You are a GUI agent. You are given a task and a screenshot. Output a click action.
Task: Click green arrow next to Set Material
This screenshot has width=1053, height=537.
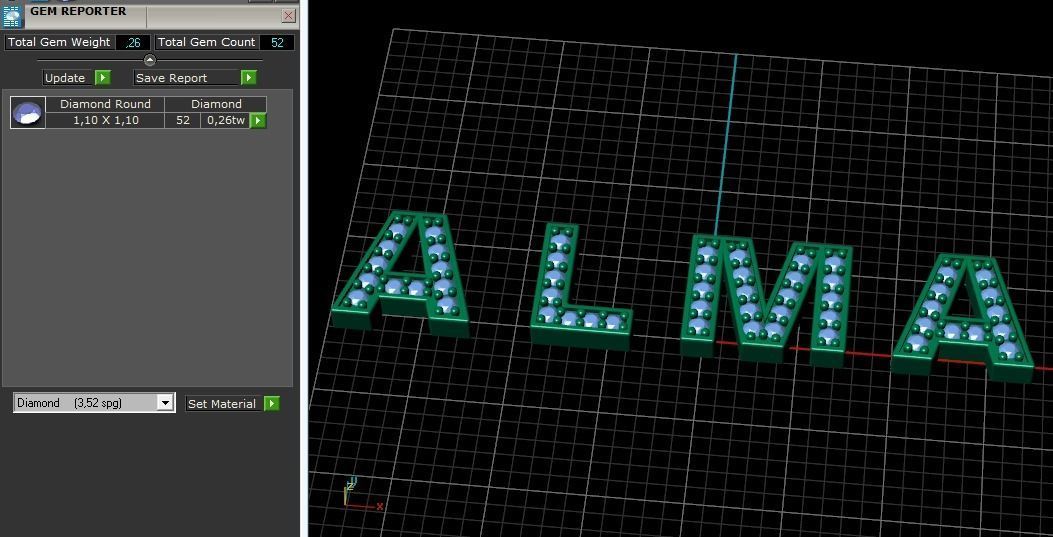pos(271,403)
